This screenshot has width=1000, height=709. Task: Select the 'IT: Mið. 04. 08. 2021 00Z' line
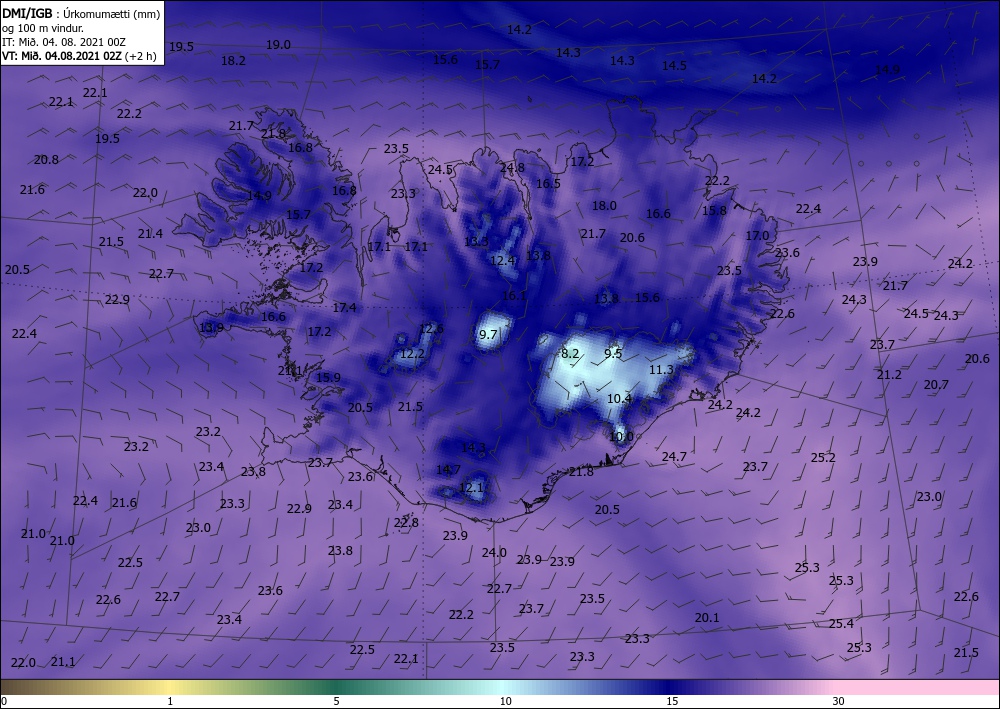click(x=64, y=42)
